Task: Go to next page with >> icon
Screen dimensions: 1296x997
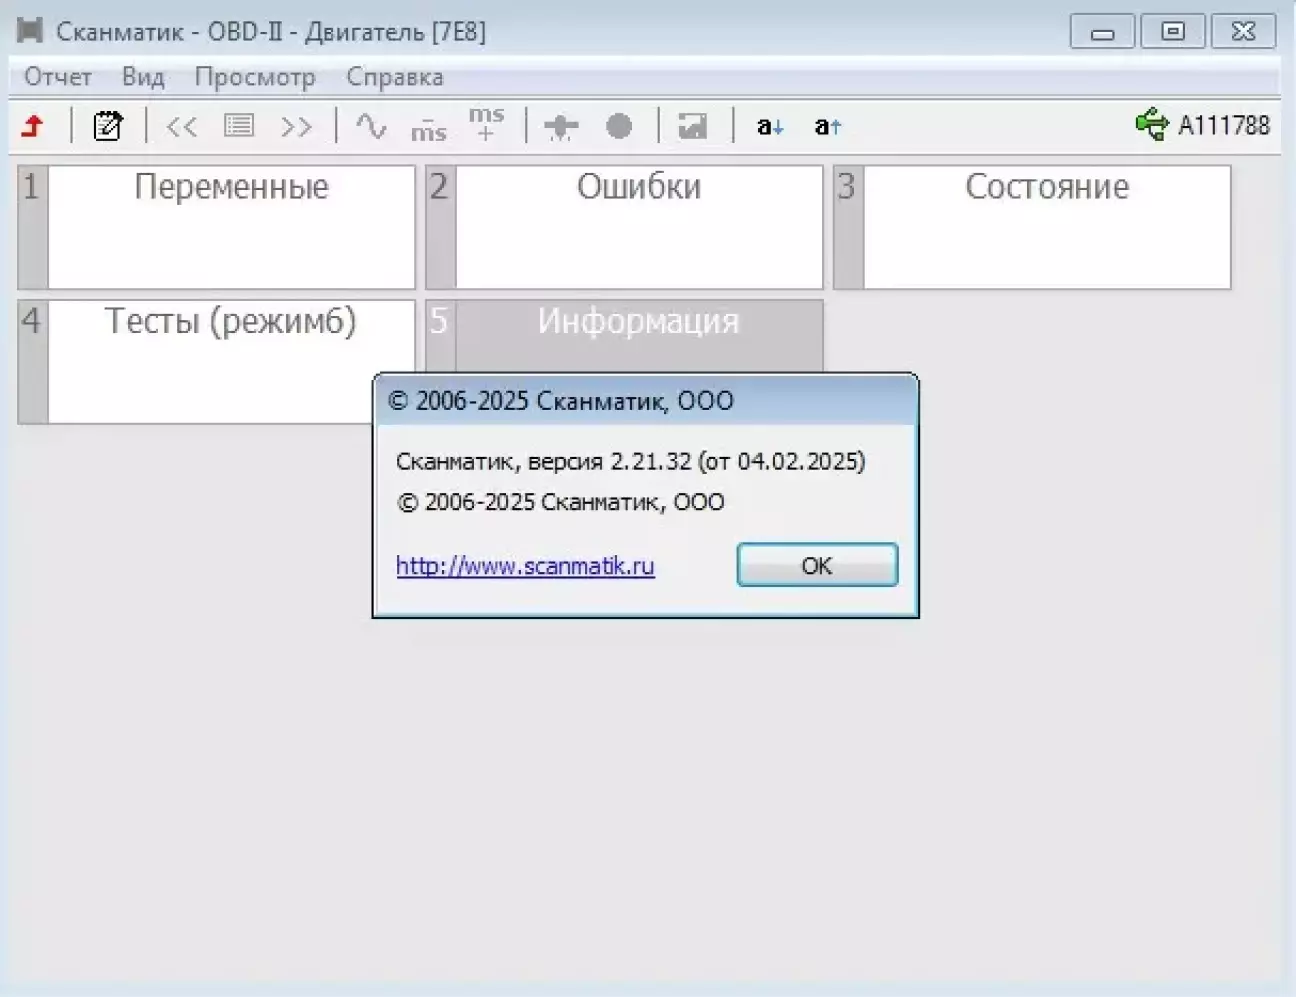Action: (296, 126)
